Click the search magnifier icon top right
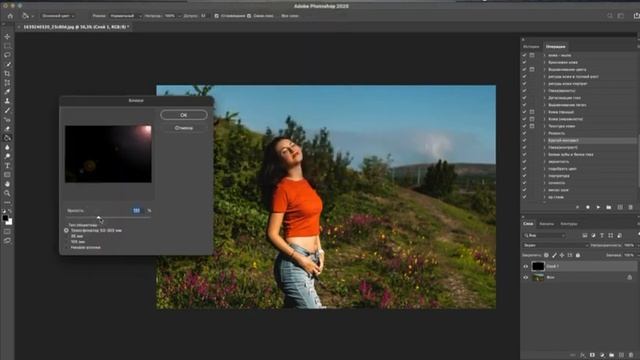This screenshot has height=360, width=640. 610,16
